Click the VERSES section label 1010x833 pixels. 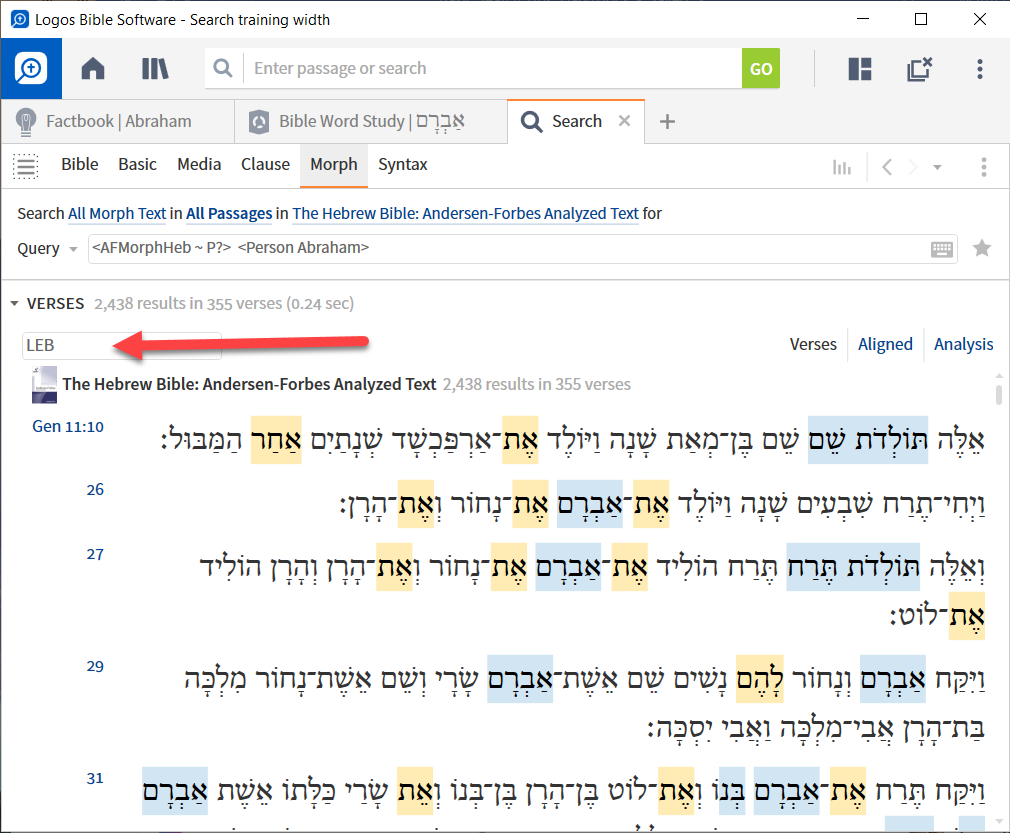point(55,303)
